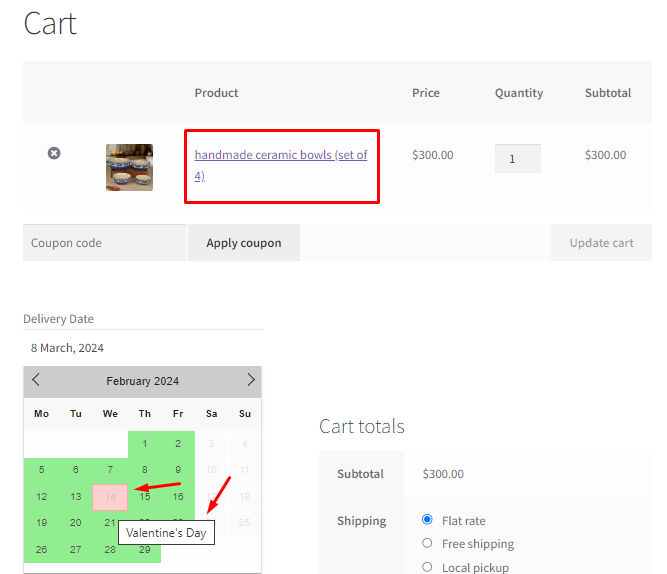The width and height of the screenshot is (667, 574).
Task: Select the Local pickup shipping option
Action: pos(427,567)
